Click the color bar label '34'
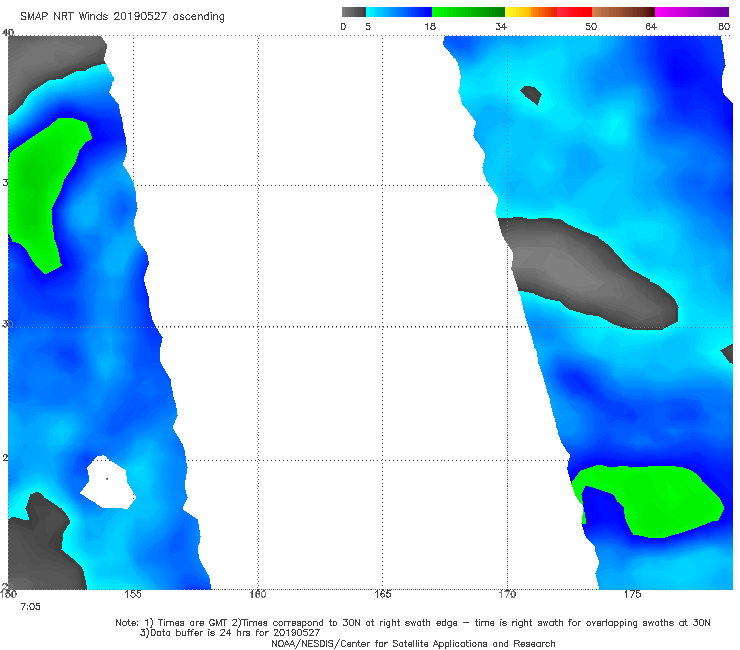Viewport: 740px width, 650px height. click(501, 27)
